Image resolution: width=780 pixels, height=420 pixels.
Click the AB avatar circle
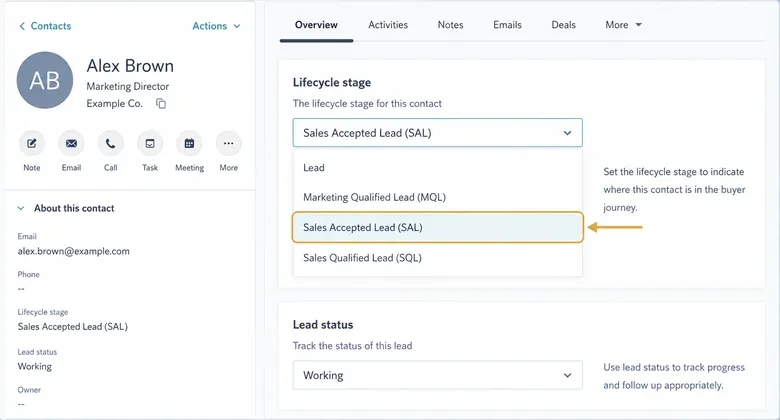[45, 80]
